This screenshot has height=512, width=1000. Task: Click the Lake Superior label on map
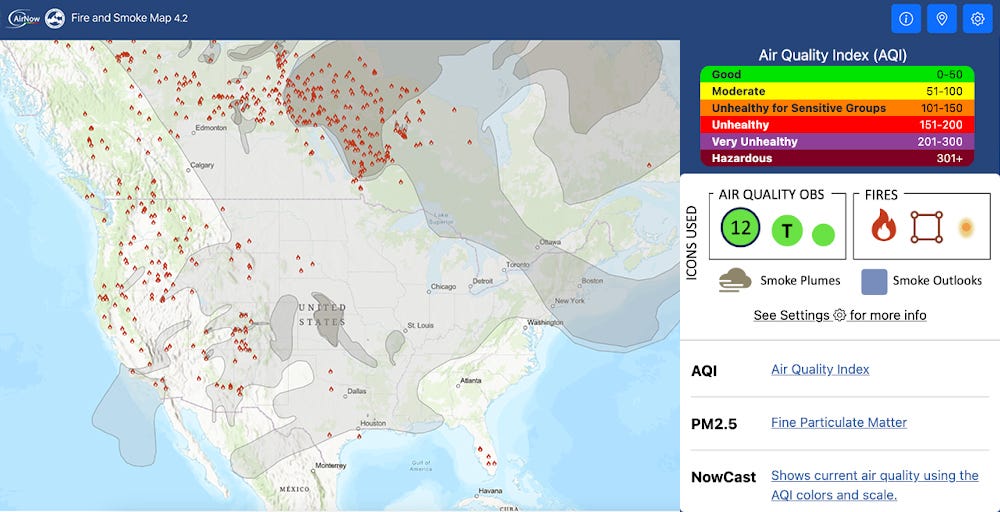[x=442, y=218]
